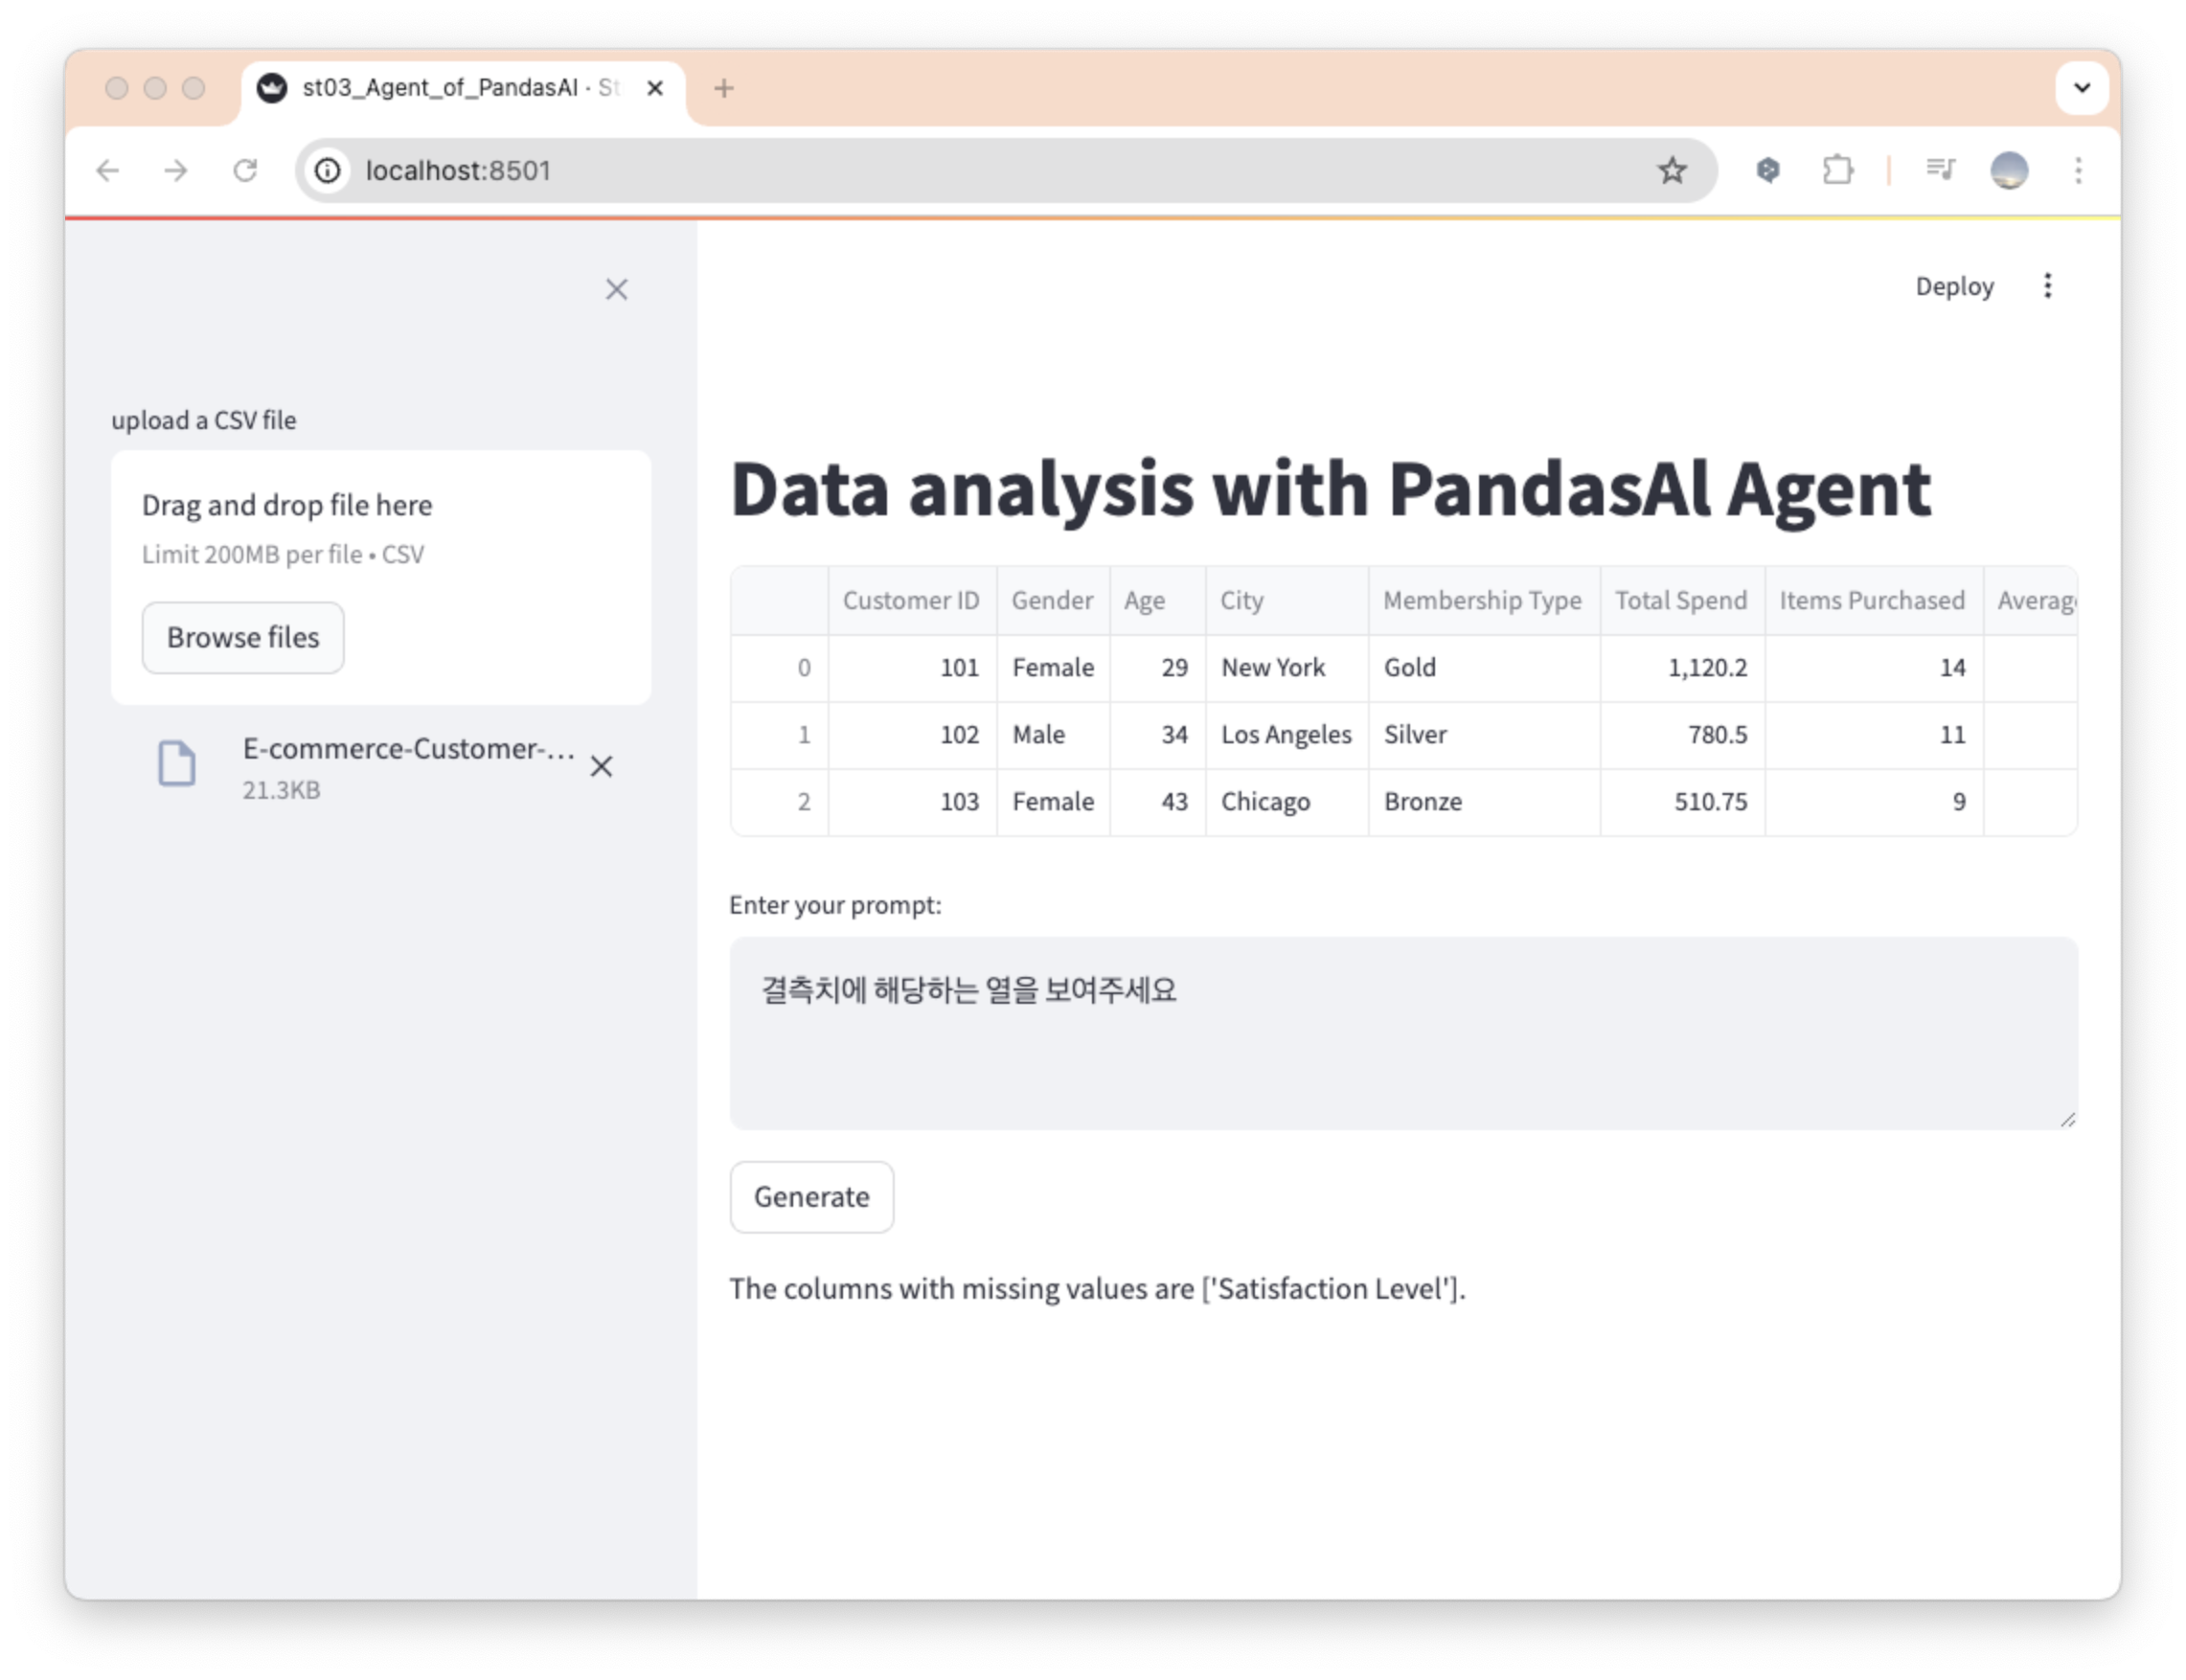Close the sidebar with X icon
Image resolution: width=2186 pixels, height=1680 pixels.
(x=616, y=290)
